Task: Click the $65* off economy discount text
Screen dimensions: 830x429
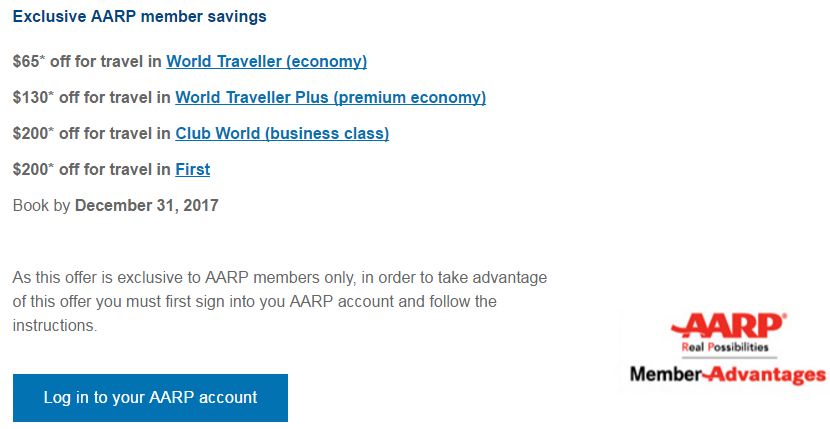Action: click(86, 62)
